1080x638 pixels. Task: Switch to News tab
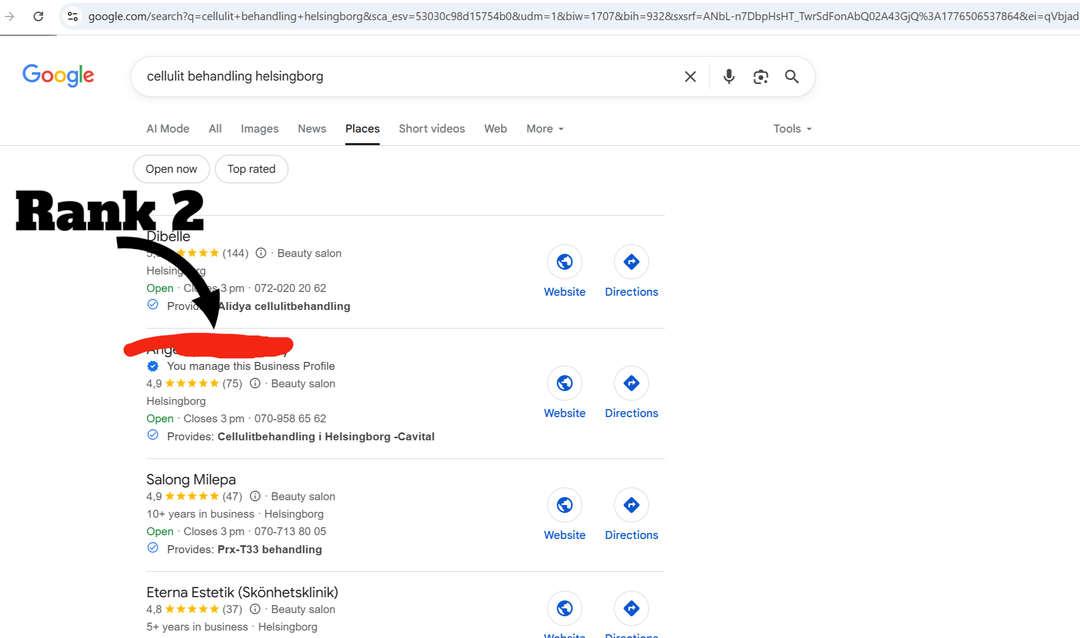312,129
